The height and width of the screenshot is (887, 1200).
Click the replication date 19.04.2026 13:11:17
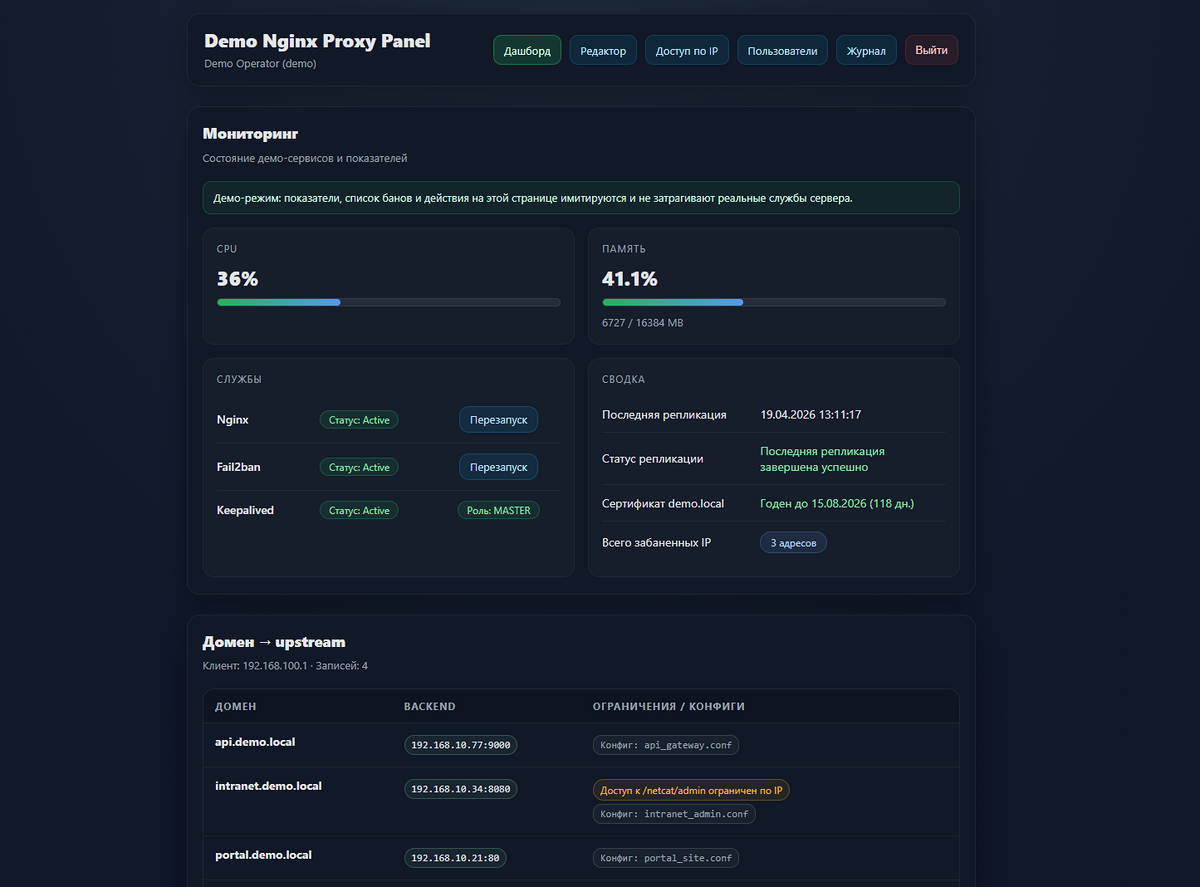(811, 414)
